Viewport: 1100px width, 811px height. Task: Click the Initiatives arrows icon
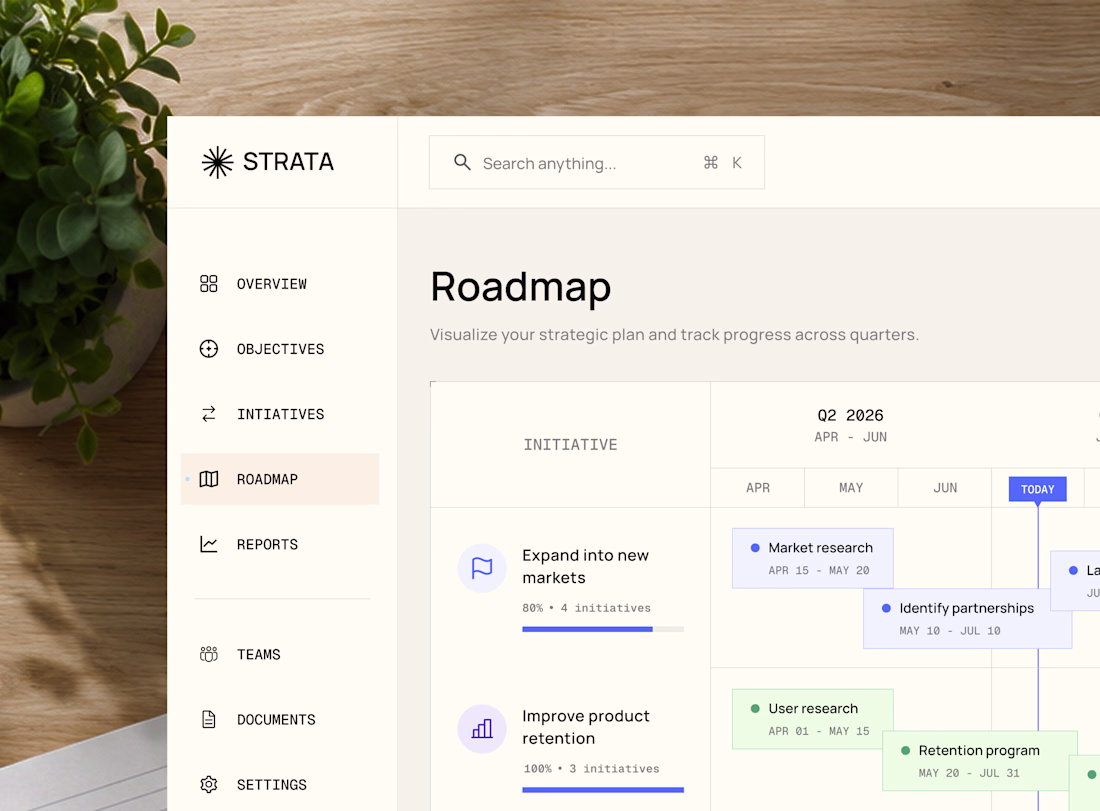208,414
